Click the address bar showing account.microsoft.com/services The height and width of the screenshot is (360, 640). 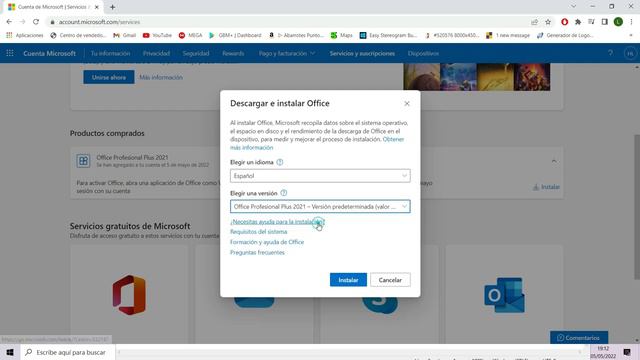pyautogui.click(x=286, y=22)
